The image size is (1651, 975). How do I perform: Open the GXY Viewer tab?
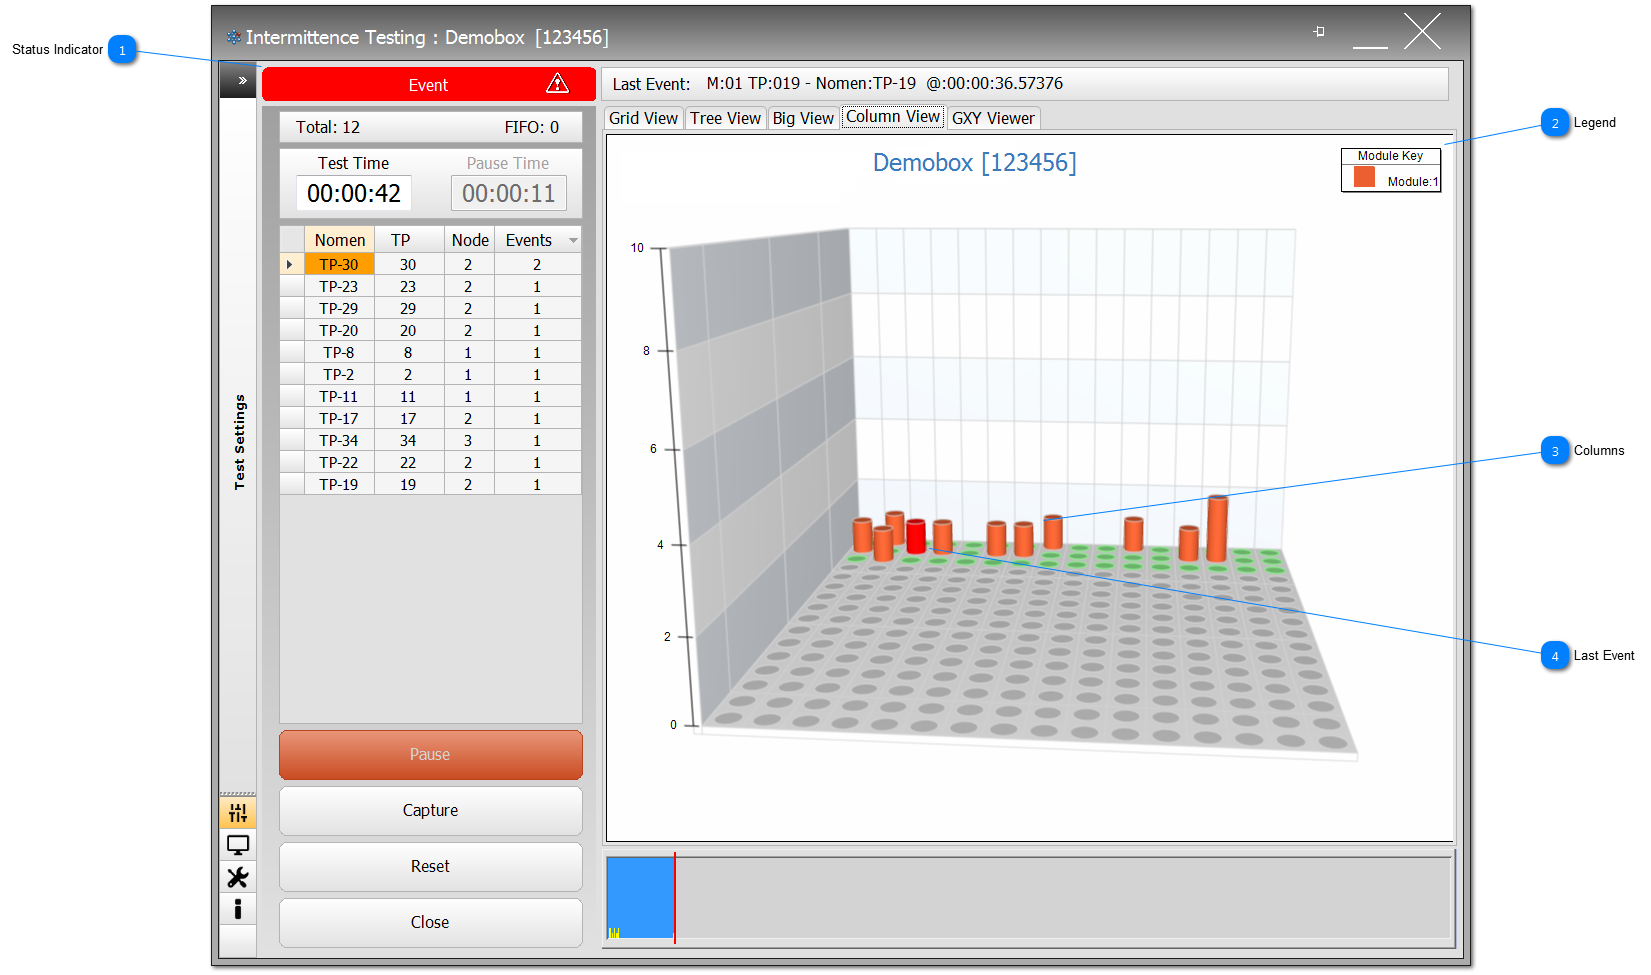point(993,118)
